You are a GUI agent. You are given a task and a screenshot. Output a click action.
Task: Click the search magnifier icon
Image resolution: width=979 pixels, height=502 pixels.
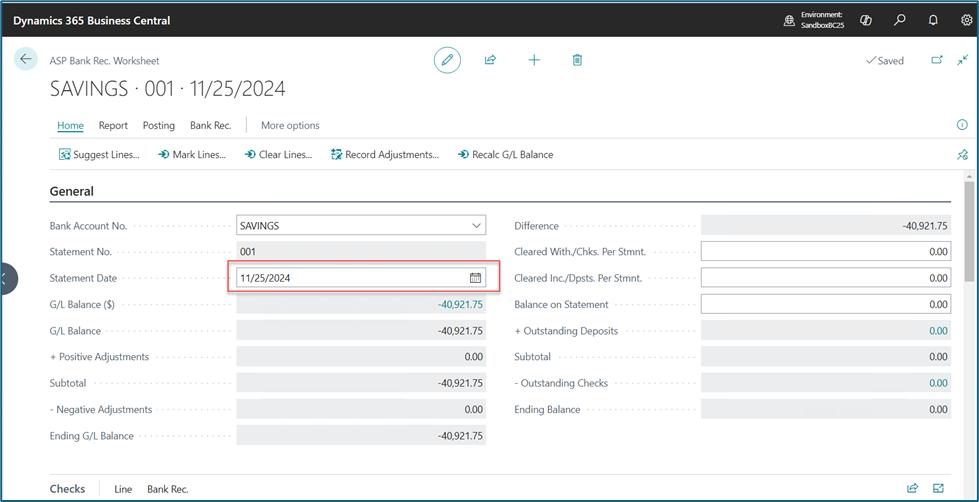click(x=900, y=21)
